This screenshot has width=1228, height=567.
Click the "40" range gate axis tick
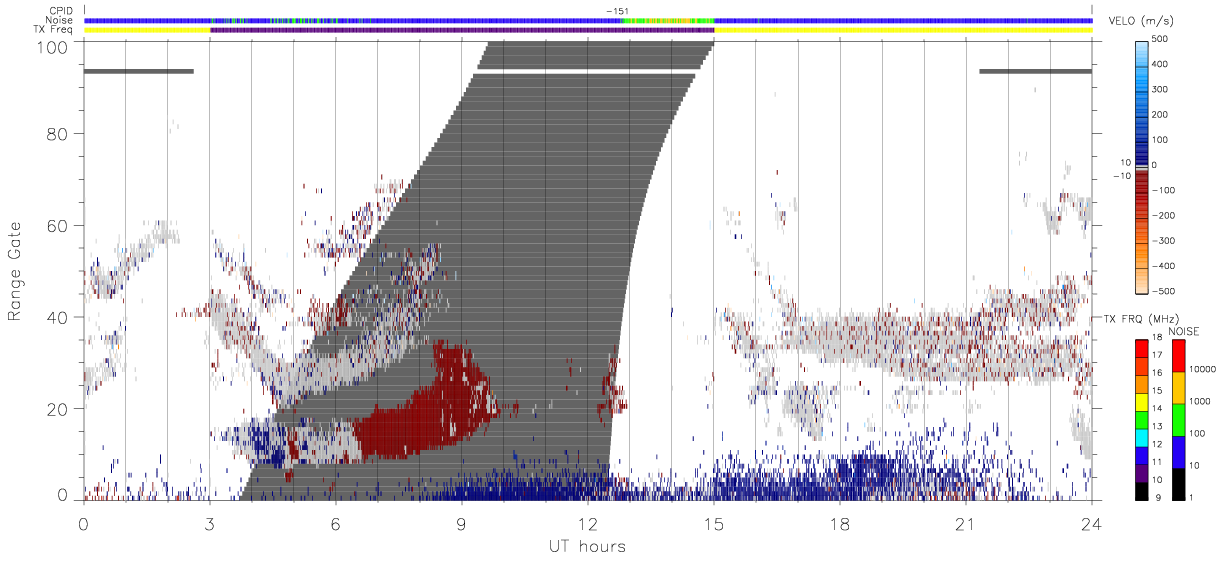click(59, 318)
